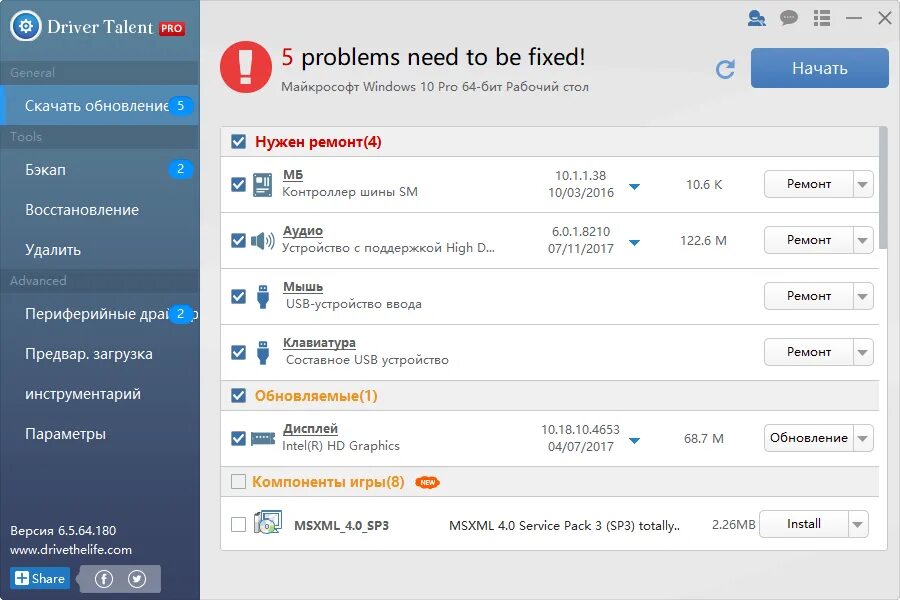Open the user account icon
Image resolution: width=900 pixels, height=600 pixels.
[757, 18]
